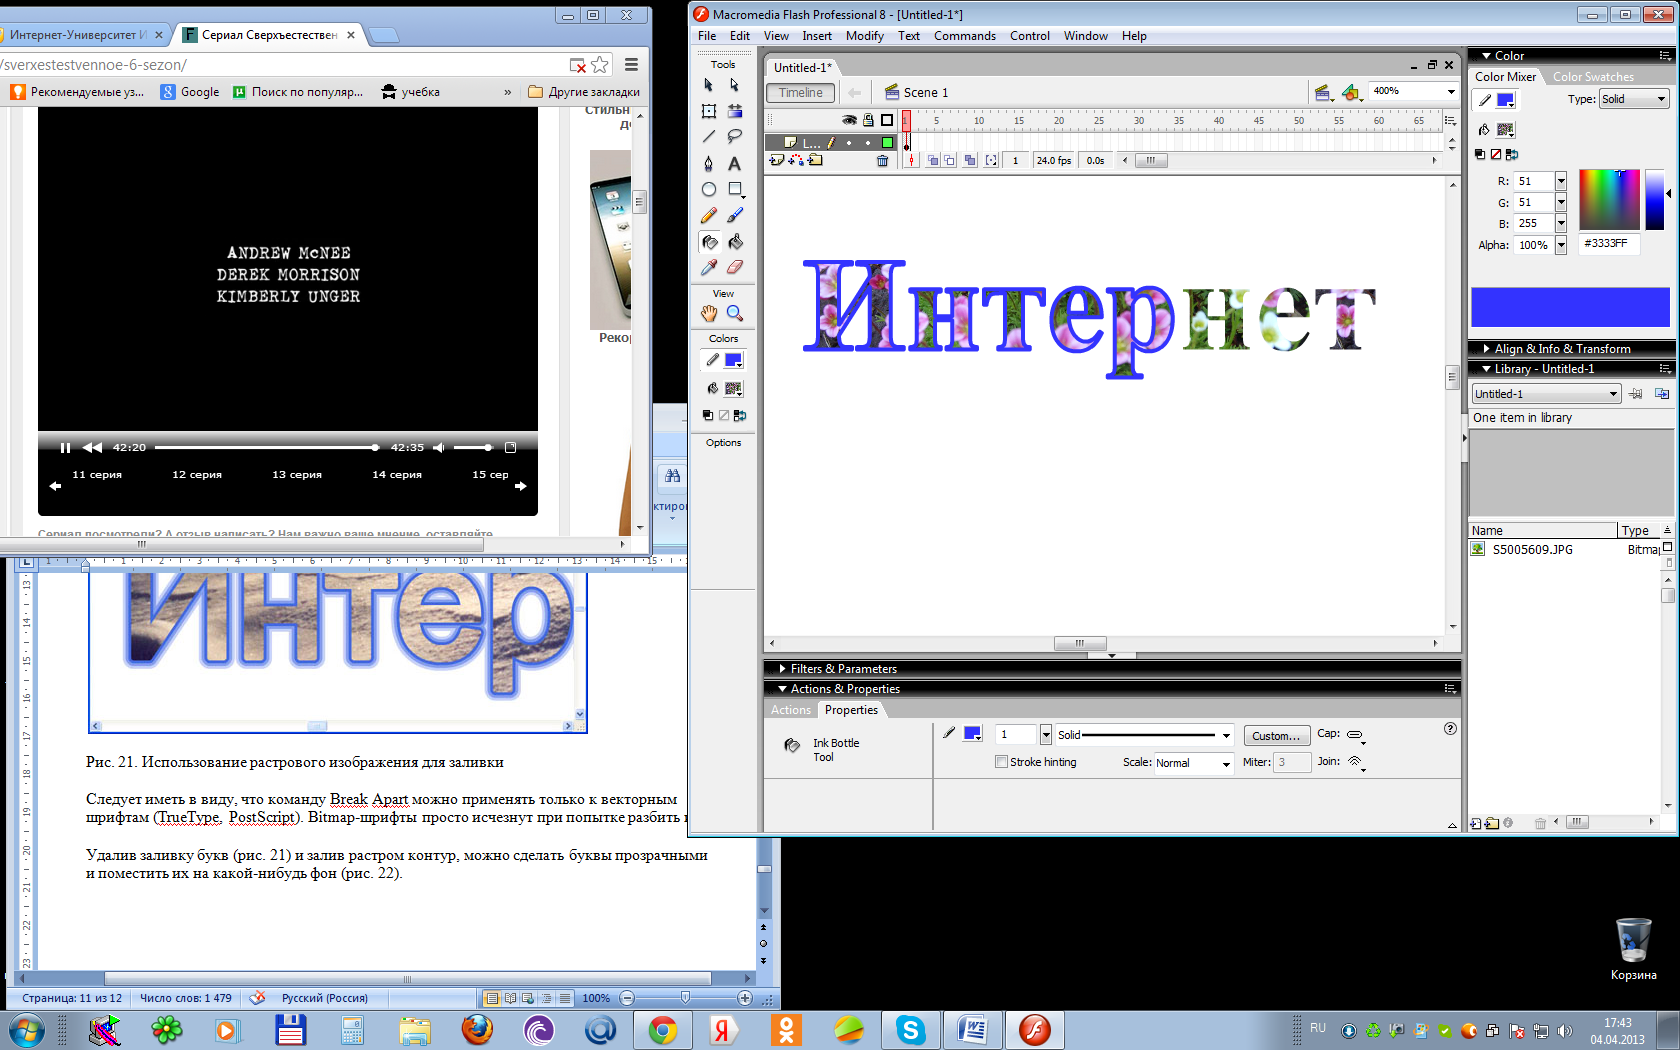Select the Eraser tool

tap(735, 267)
